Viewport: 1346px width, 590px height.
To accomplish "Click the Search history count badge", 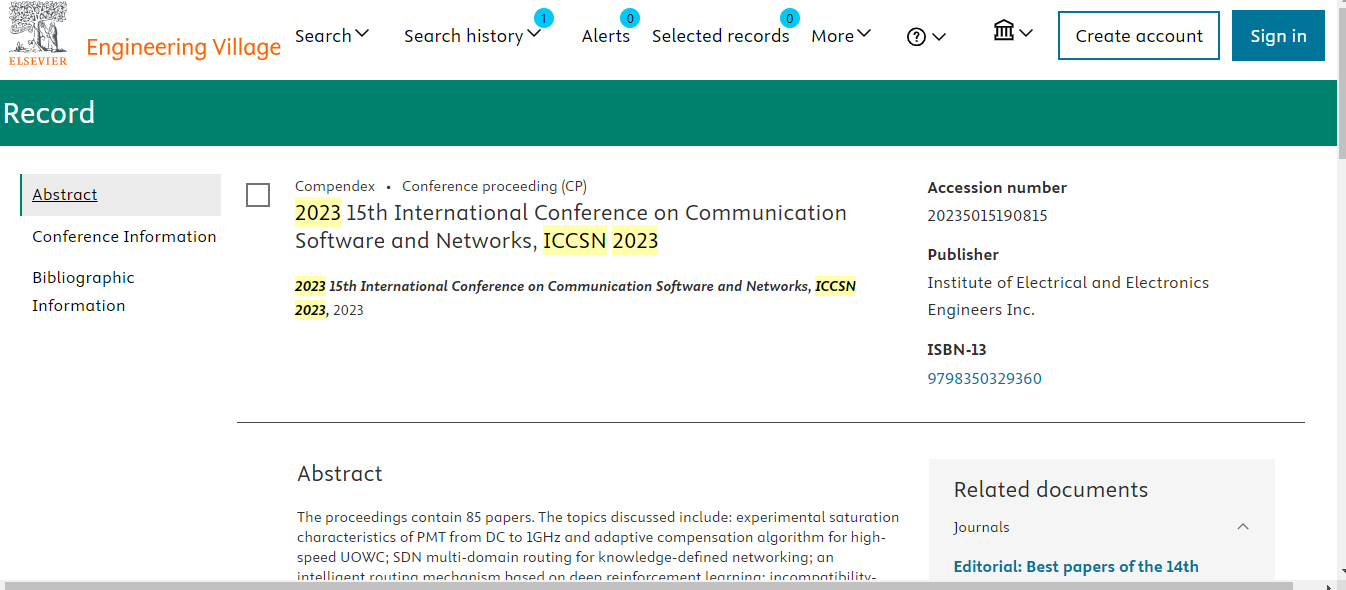I will pyautogui.click(x=543, y=18).
